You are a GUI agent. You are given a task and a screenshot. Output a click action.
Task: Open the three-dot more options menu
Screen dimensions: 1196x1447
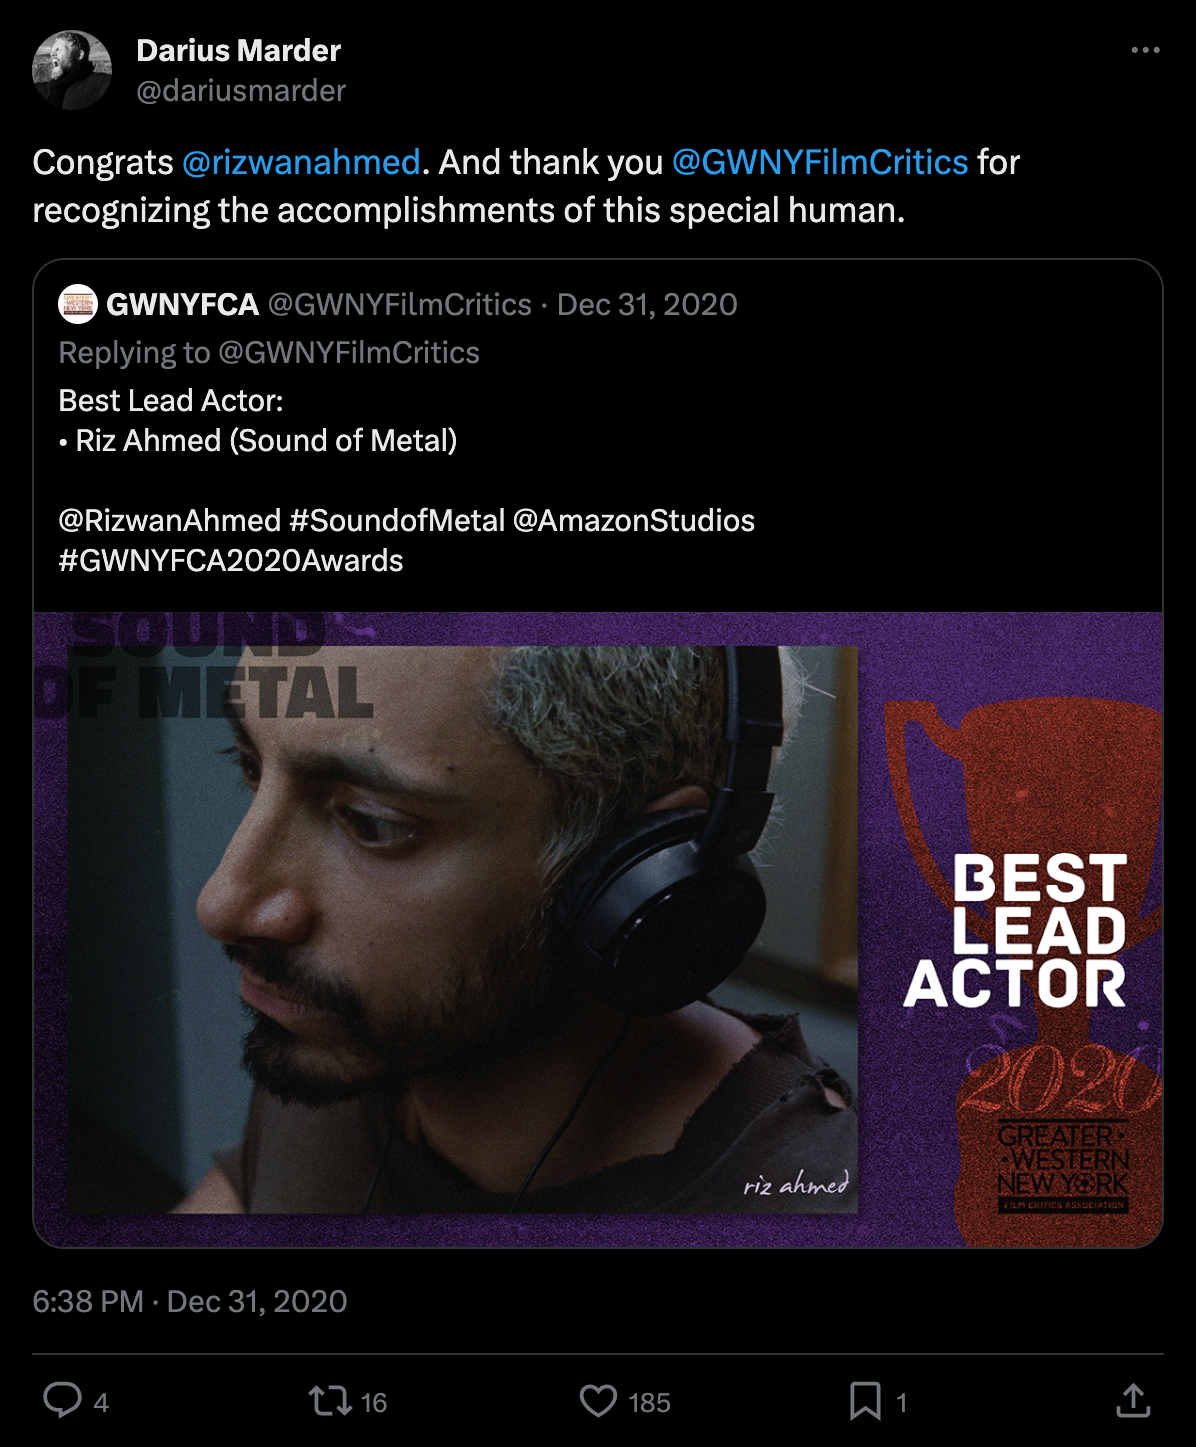point(1145,50)
